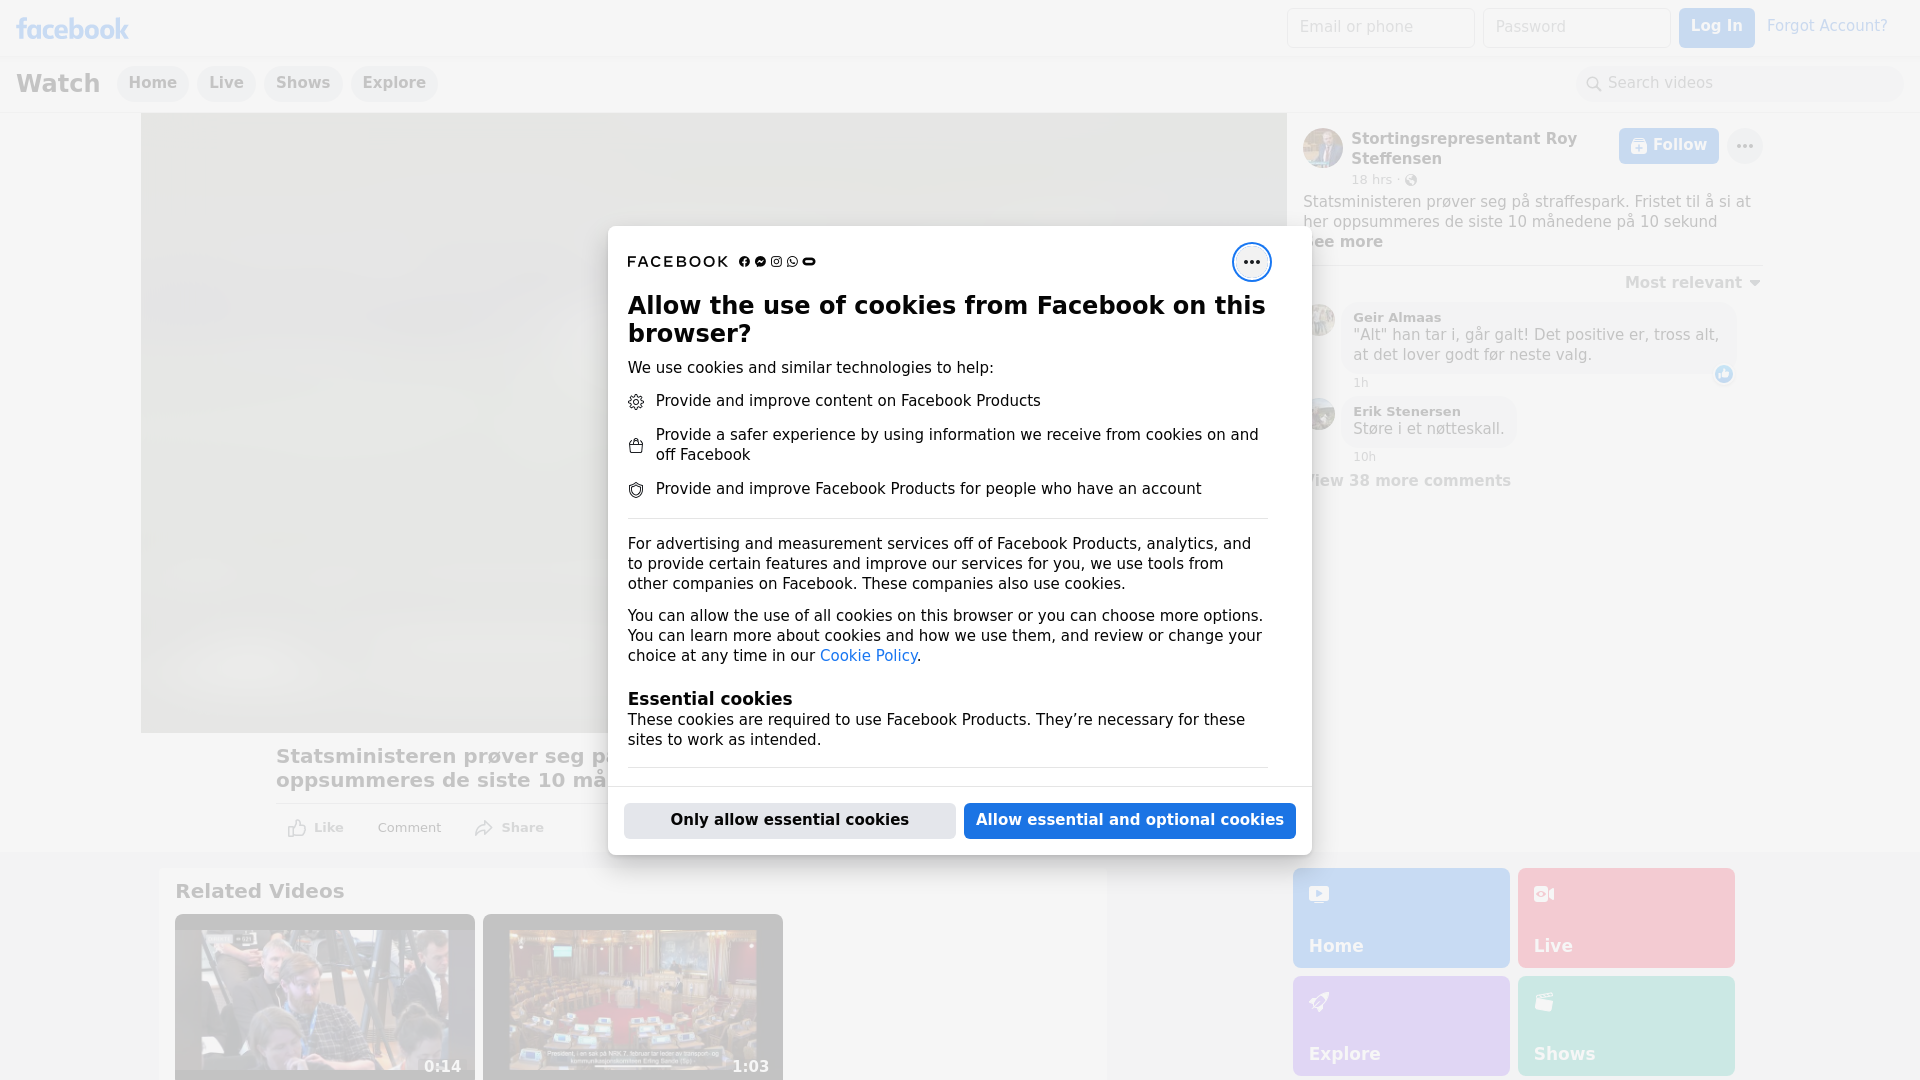This screenshot has height=1080, width=1920.
Task: Click the large Home tile
Action: click(x=1401, y=918)
